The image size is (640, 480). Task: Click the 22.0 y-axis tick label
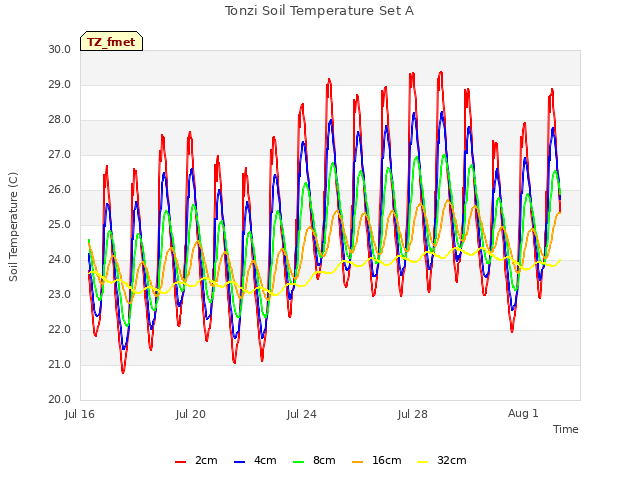60,330
